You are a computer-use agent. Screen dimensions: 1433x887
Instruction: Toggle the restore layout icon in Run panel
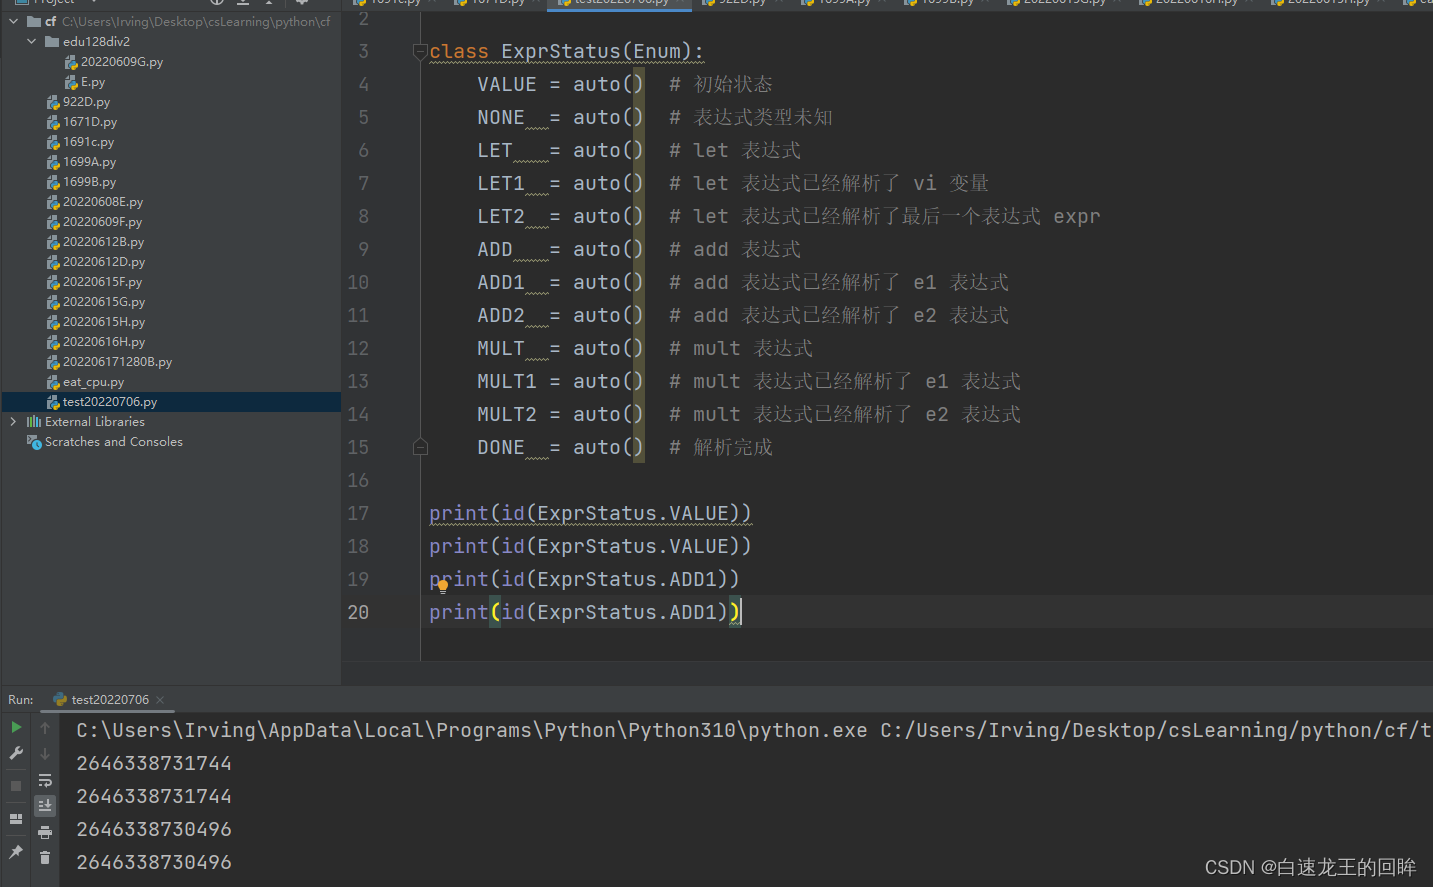15,818
